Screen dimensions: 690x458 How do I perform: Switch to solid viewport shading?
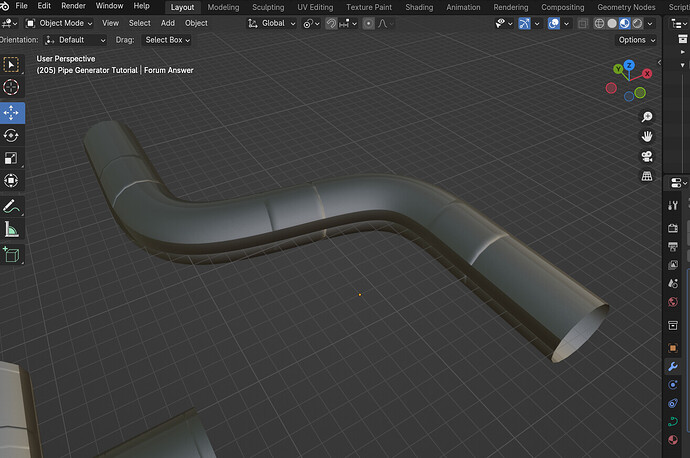[x=612, y=23]
